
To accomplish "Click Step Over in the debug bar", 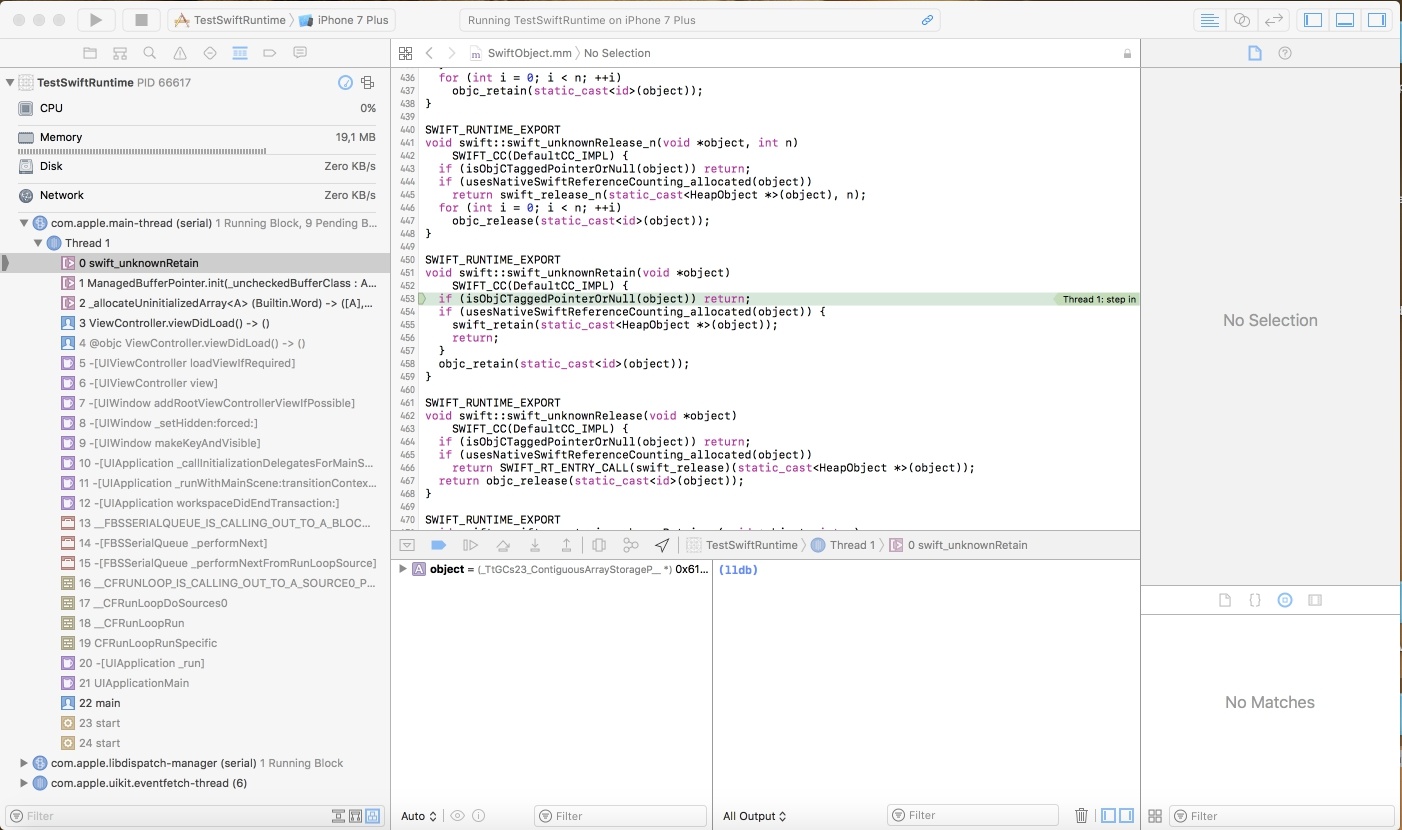I will 503,545.
